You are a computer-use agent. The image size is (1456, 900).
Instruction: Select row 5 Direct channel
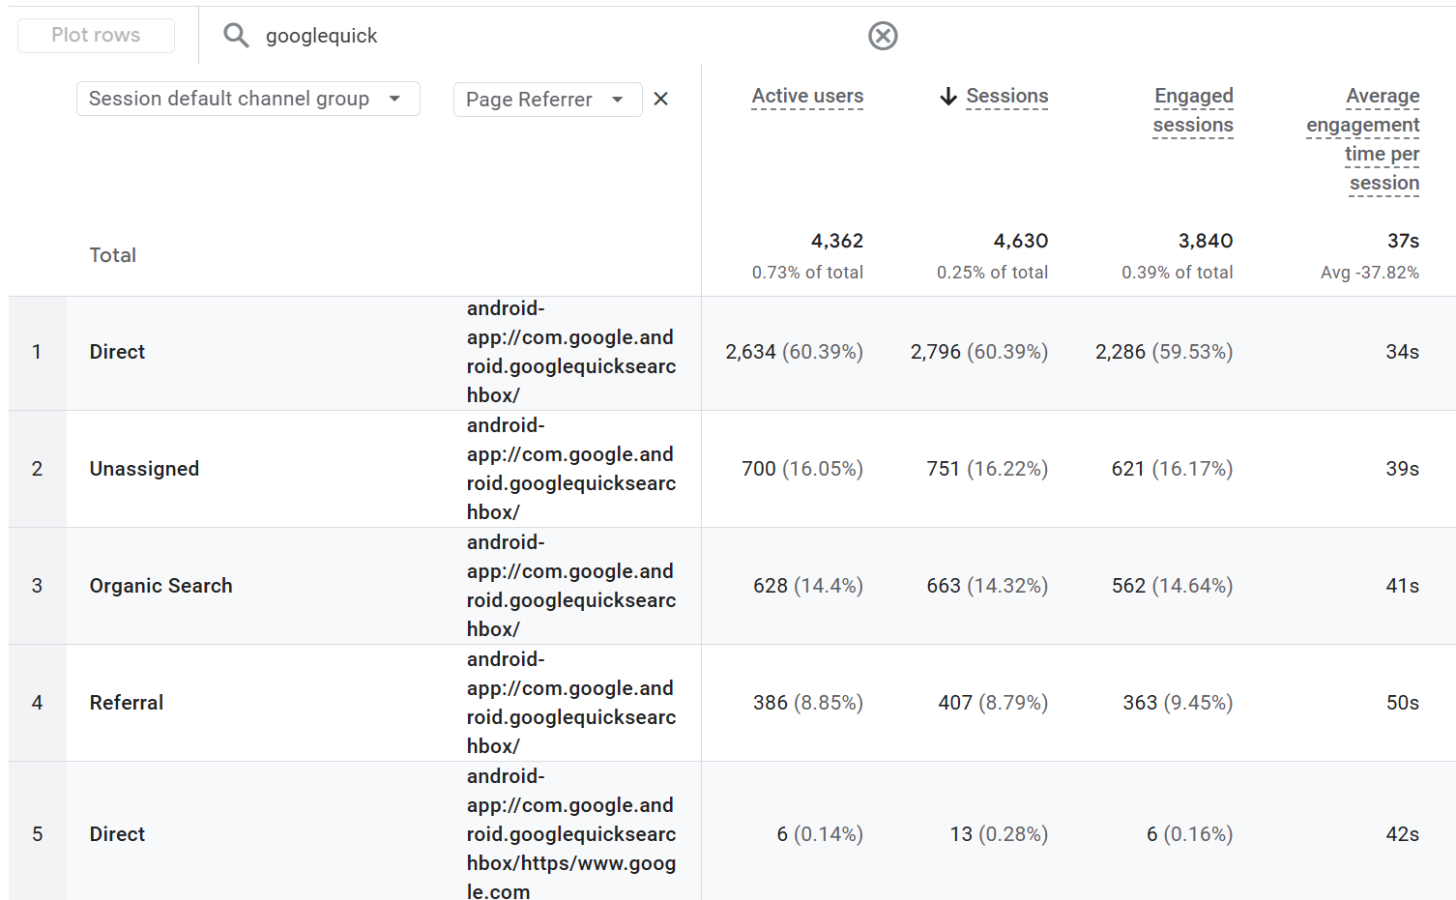(117, 834)
